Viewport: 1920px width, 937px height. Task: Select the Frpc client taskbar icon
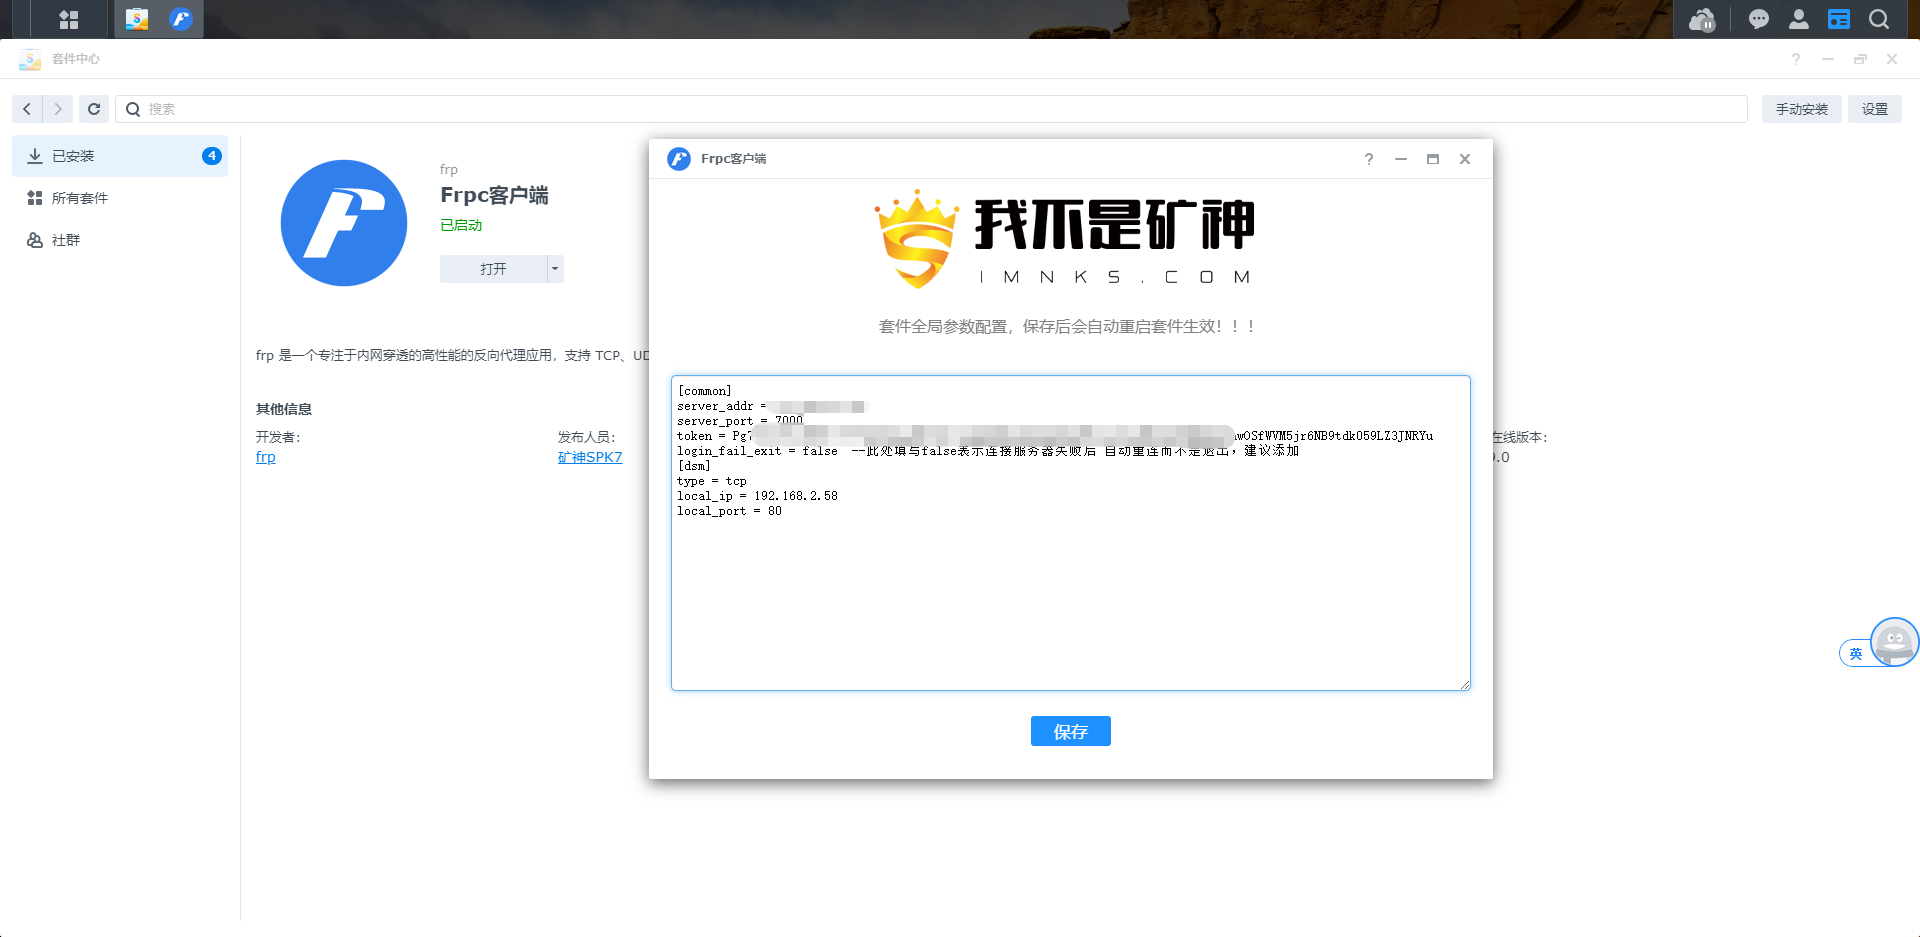181,19
